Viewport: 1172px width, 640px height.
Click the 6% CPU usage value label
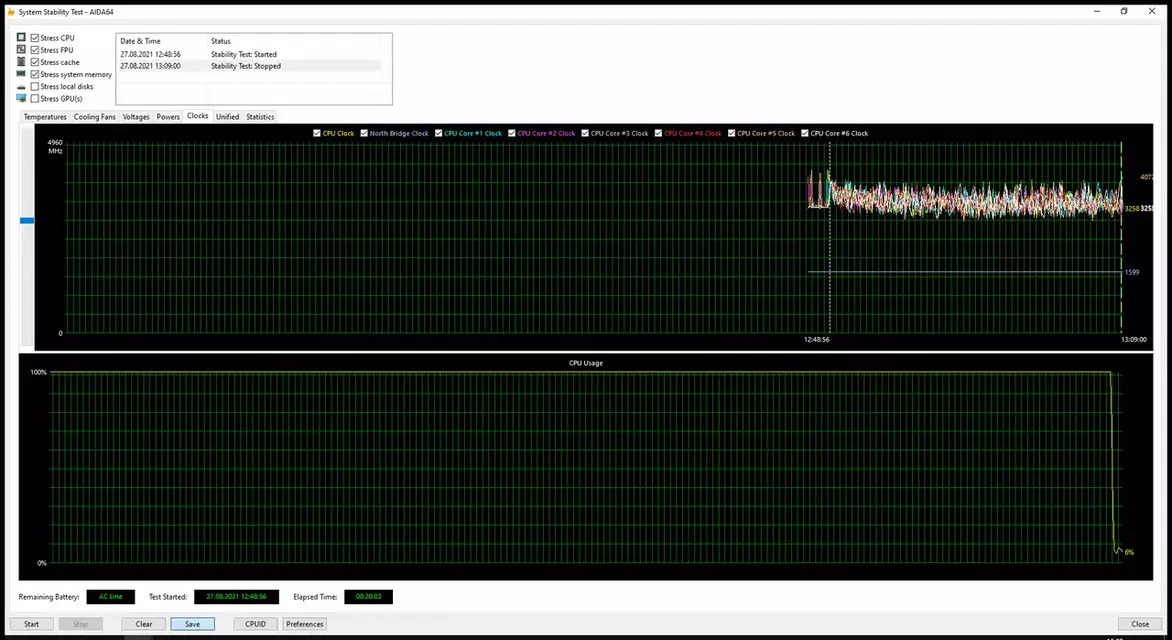[x=1129, y=552]
